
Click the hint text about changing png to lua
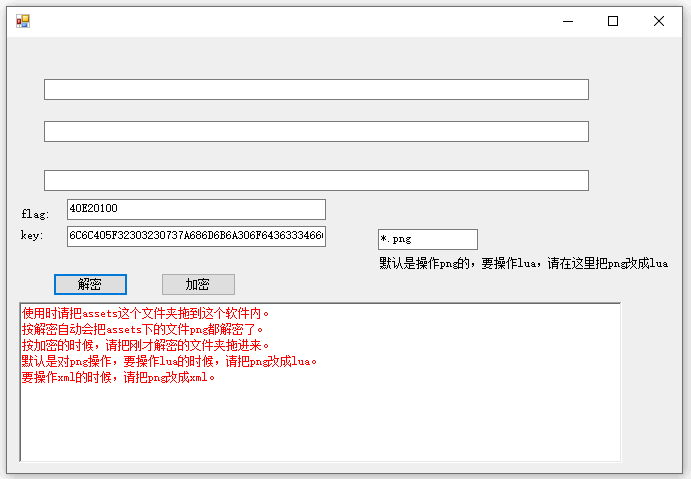[x=523, y=264]
